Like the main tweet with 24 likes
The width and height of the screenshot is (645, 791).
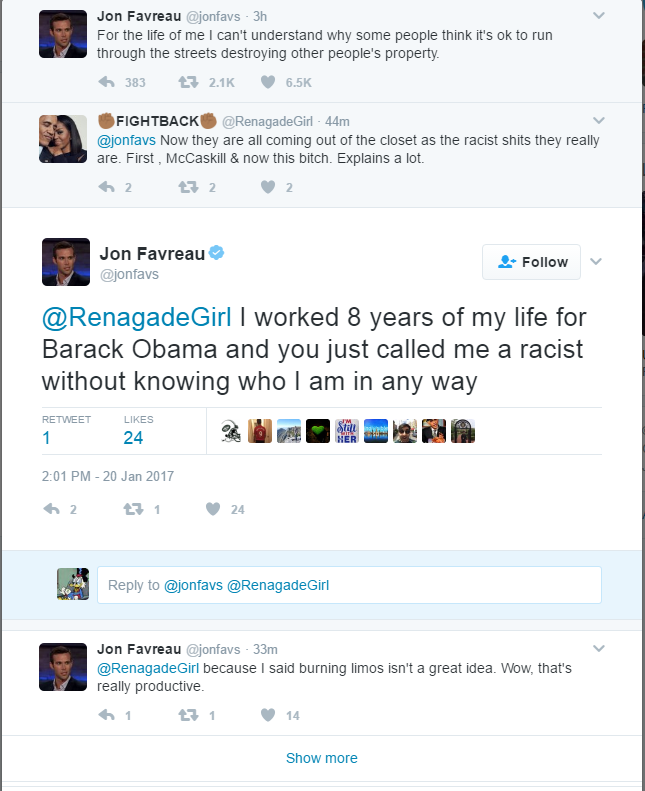click(213, 509)
